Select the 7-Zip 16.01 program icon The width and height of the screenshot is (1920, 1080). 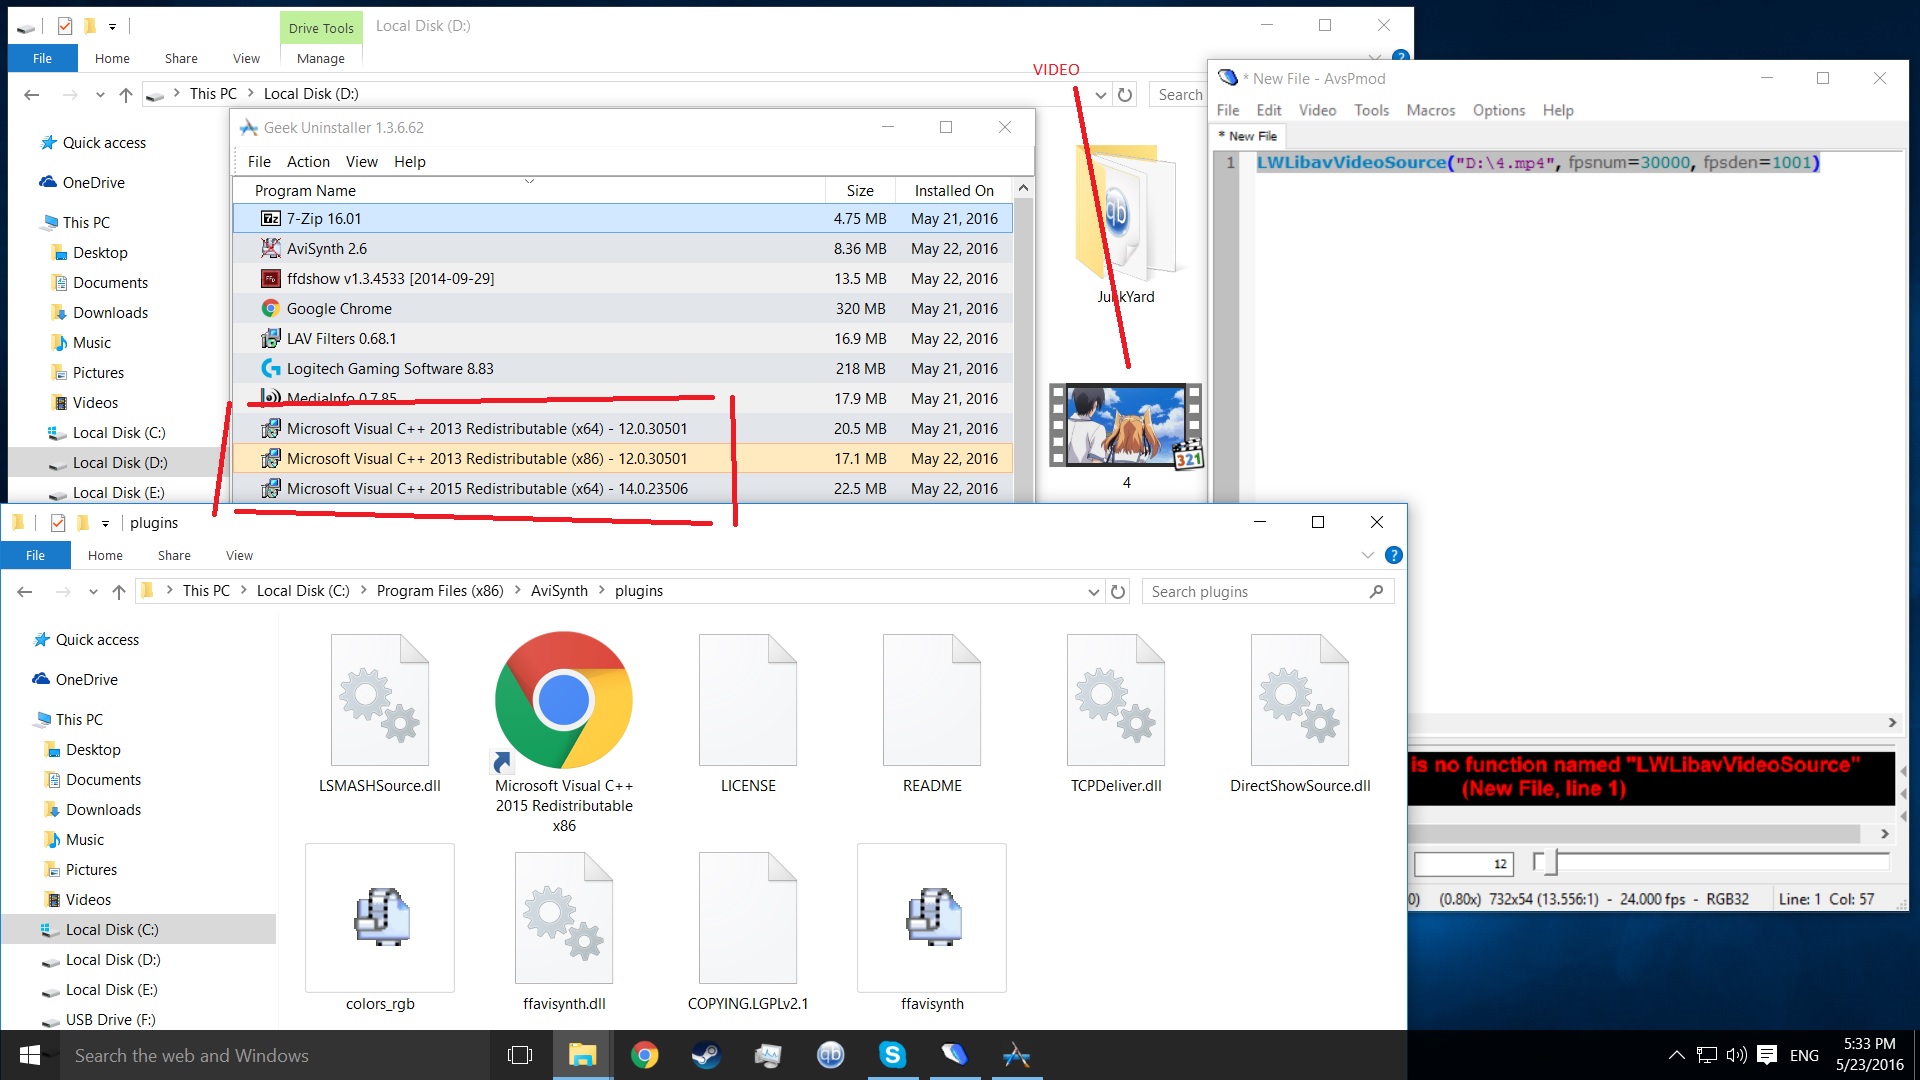[270, 218]
